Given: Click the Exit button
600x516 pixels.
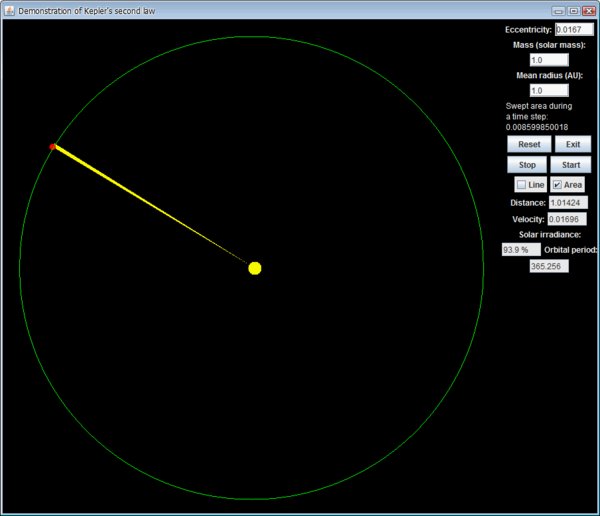Looking at the screenshot, I should 573,144.
